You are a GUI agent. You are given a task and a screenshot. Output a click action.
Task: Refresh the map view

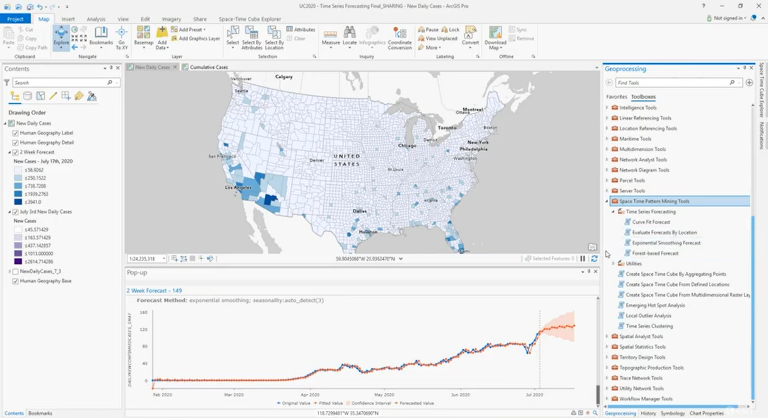click(594, 259)
